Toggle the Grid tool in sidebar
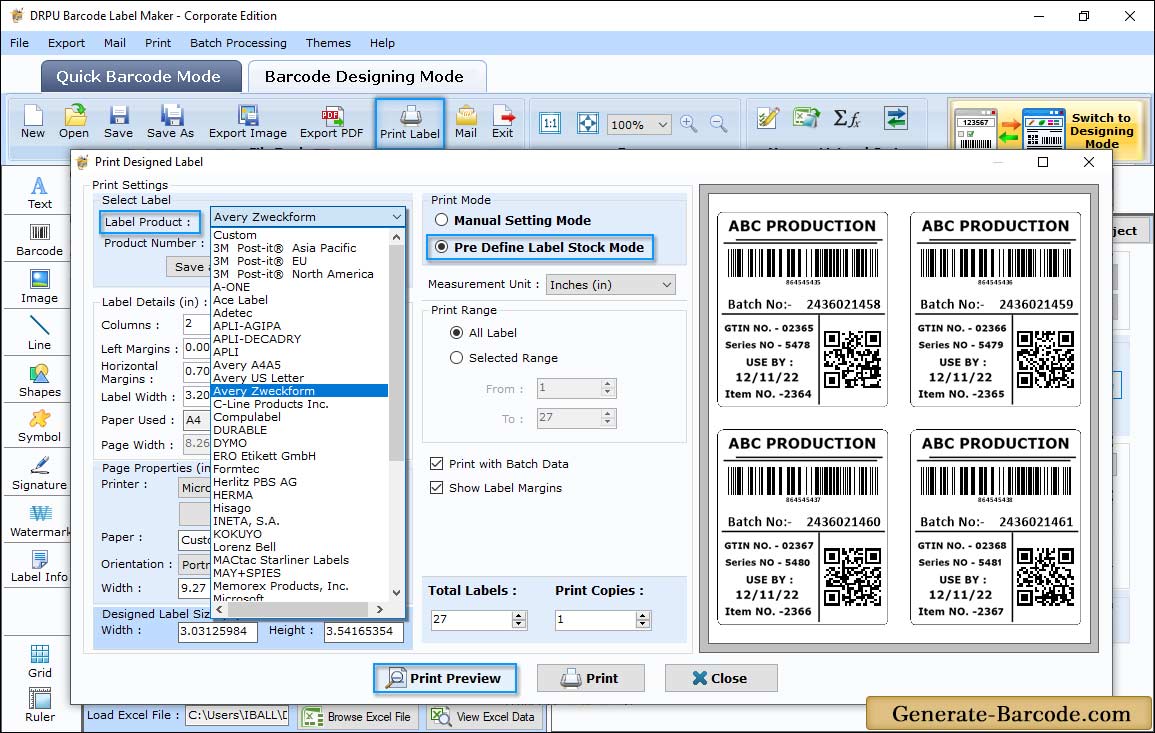The height and width of the screenshot is (733, 1155). [x=39, y=662]
